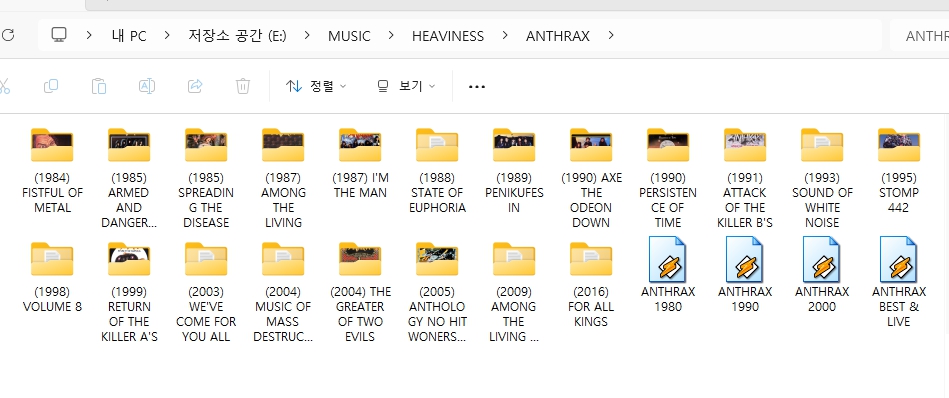949x398 pixels.
Task: Select the (2009) AMONG THE LIVING ... folder
Action: point(514,292)
